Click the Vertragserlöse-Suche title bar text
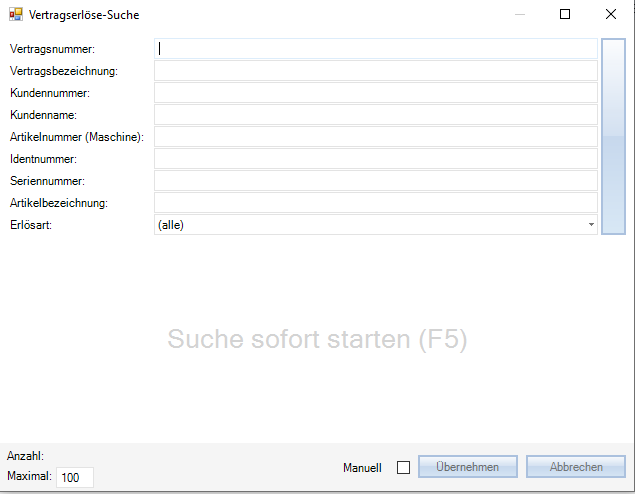The width and height of the screenshot is (635, 494). 84,15
